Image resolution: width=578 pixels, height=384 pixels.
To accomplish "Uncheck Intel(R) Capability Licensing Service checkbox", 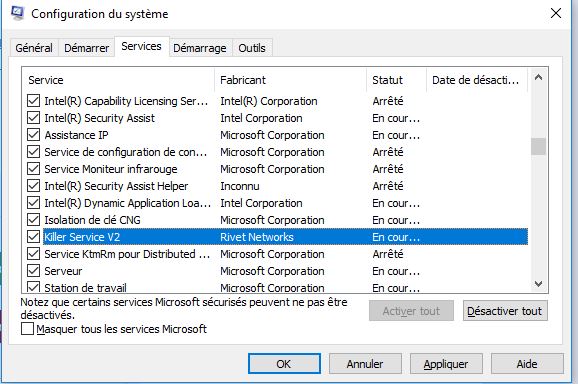I will (x=34, y=101).
